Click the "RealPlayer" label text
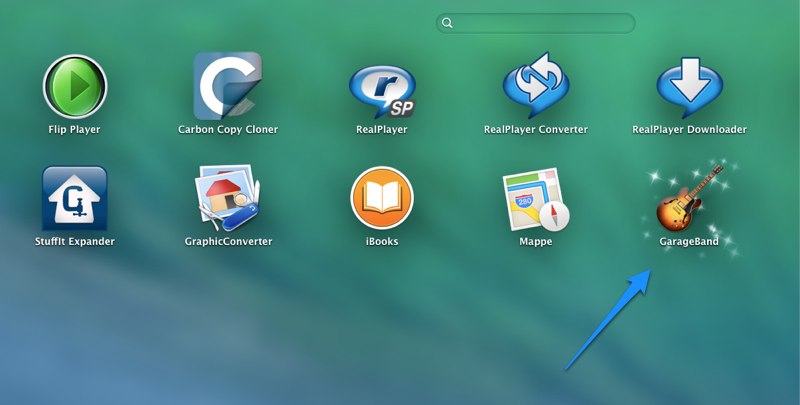 coord(382,130)
